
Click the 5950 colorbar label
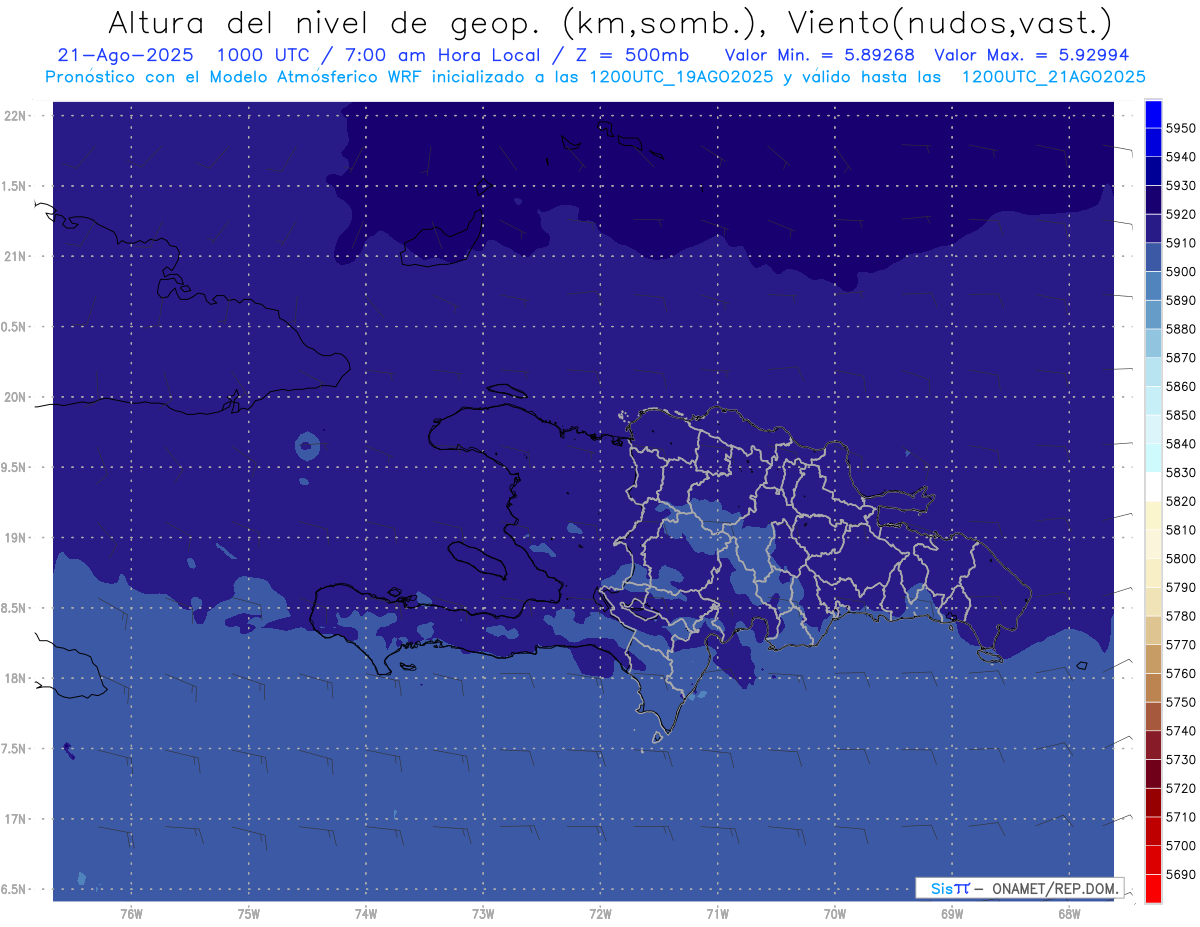click(1181, 128)
